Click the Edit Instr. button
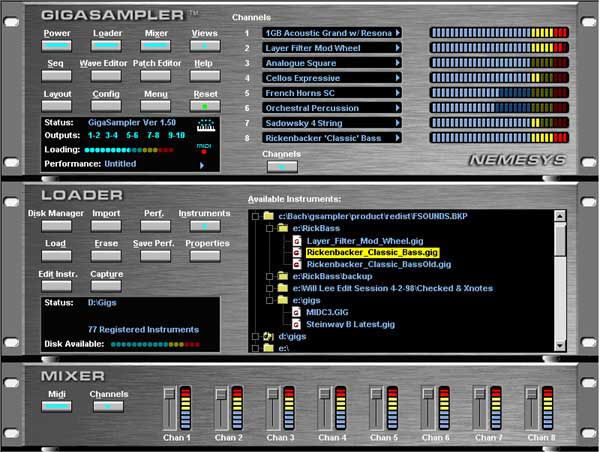 click(x=57, y=286)
